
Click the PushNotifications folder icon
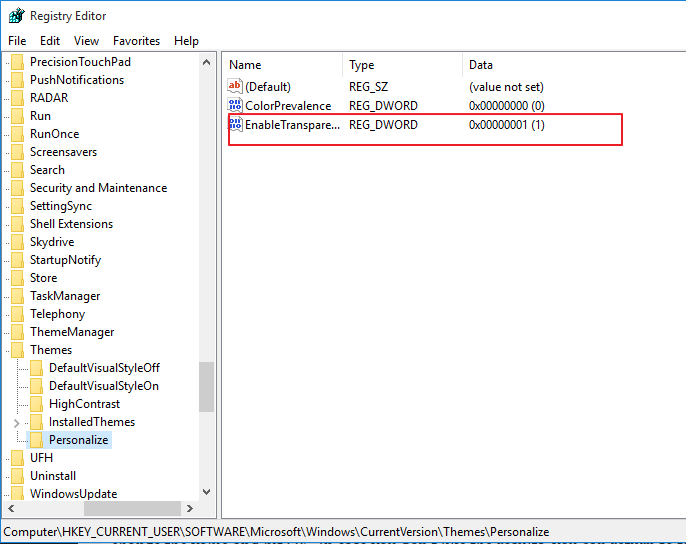(18, 80)
